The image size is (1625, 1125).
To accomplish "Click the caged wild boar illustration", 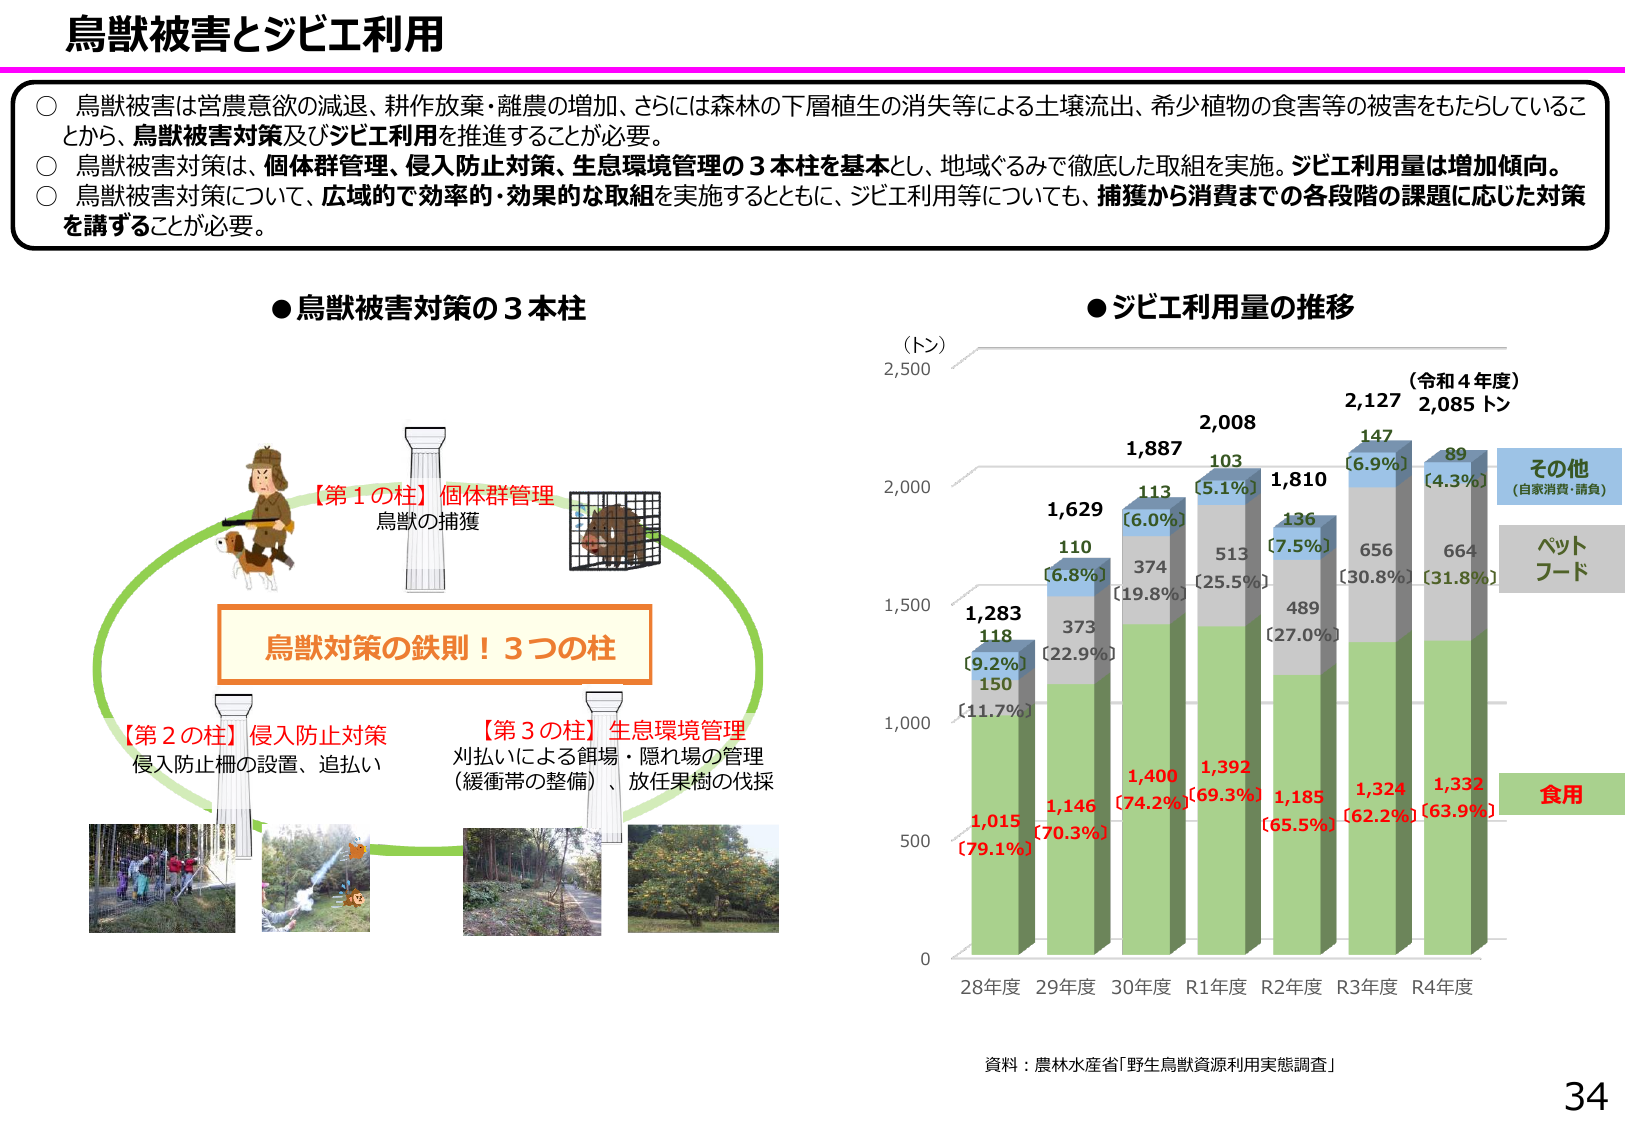I will tap(614, 531).
